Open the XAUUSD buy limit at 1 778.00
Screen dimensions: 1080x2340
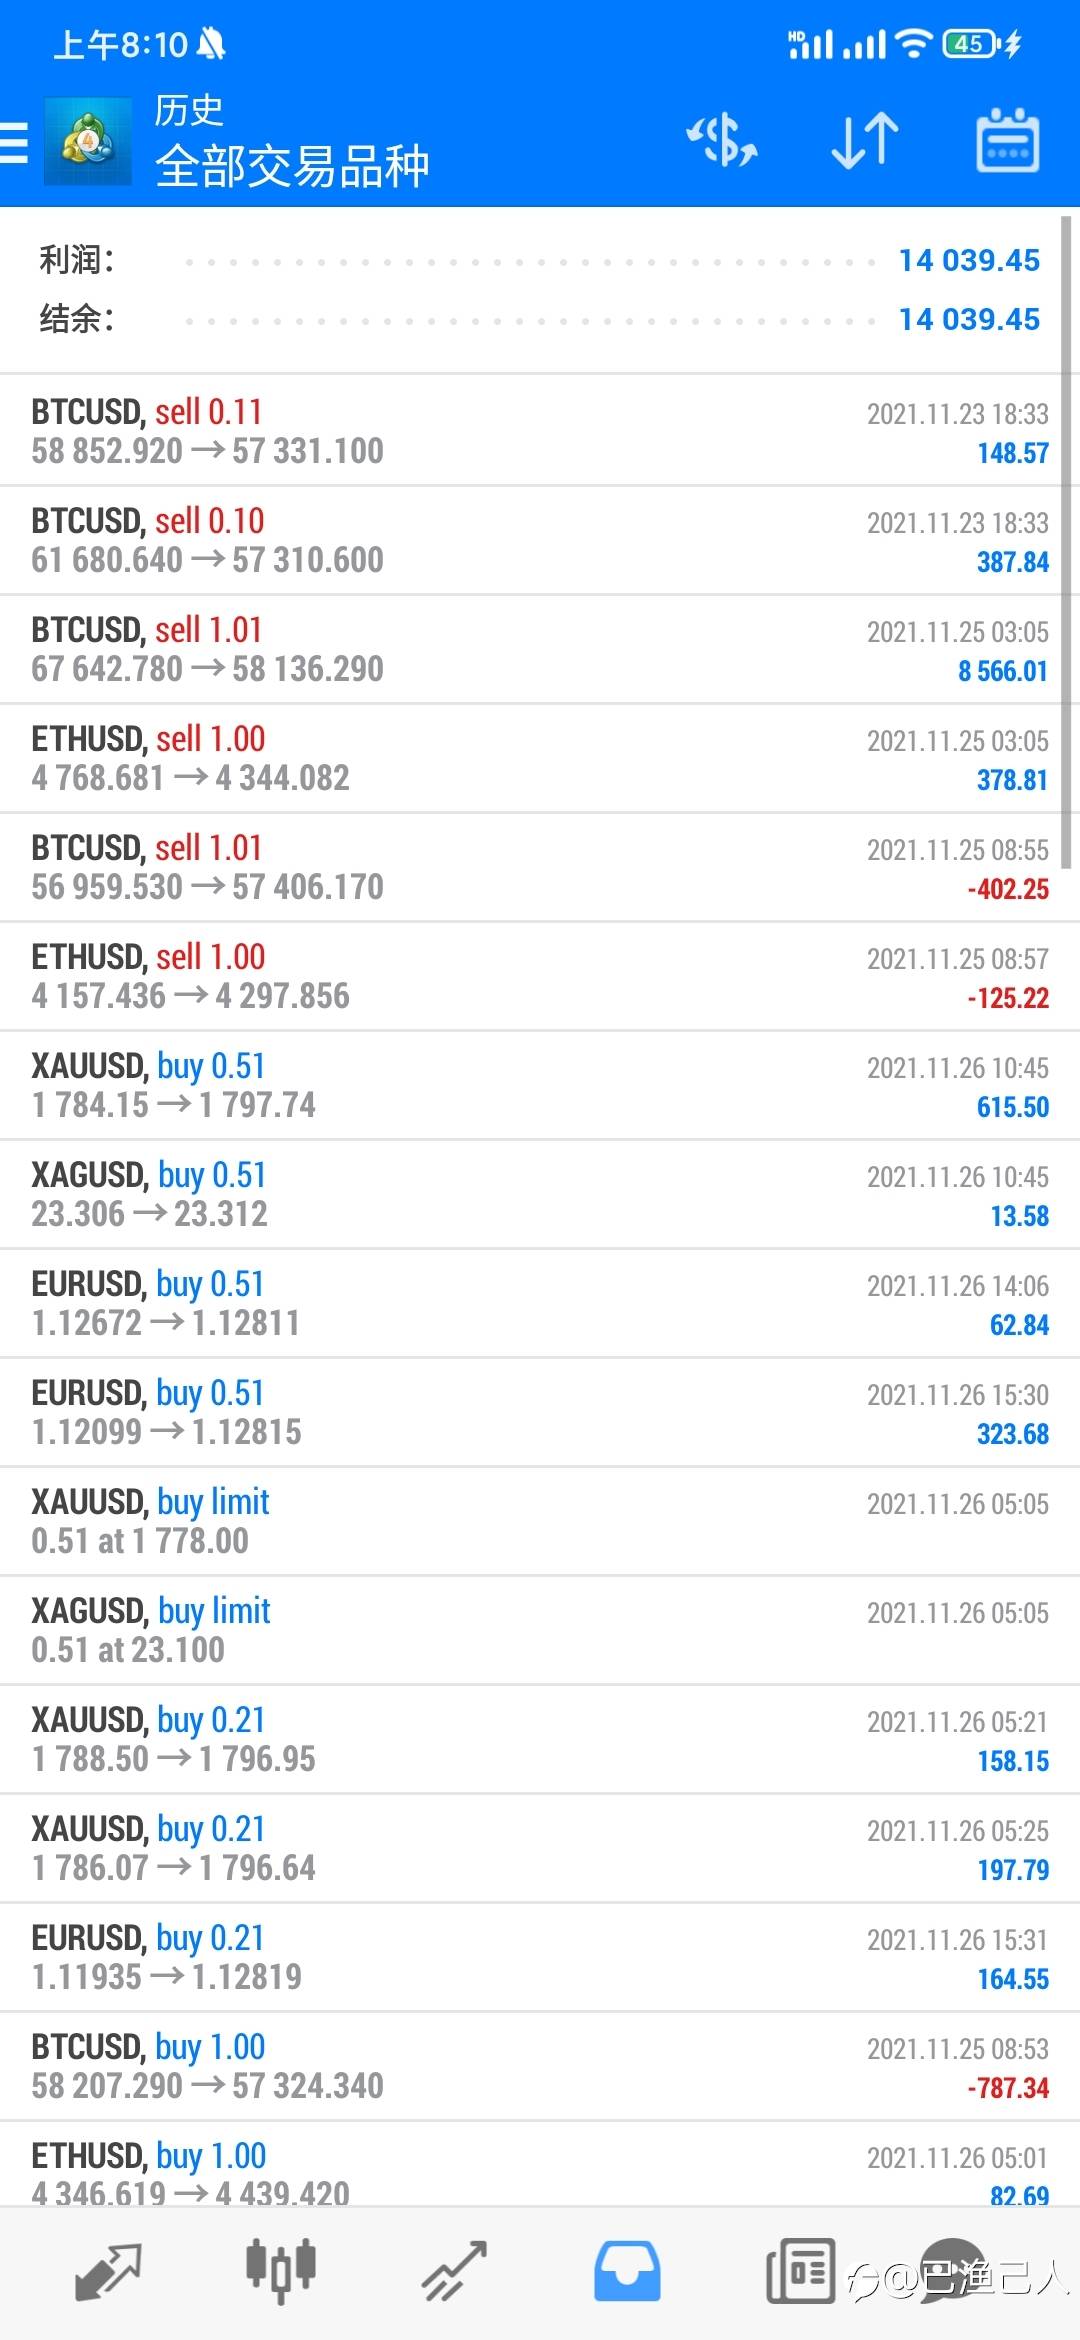[540, 1521]
